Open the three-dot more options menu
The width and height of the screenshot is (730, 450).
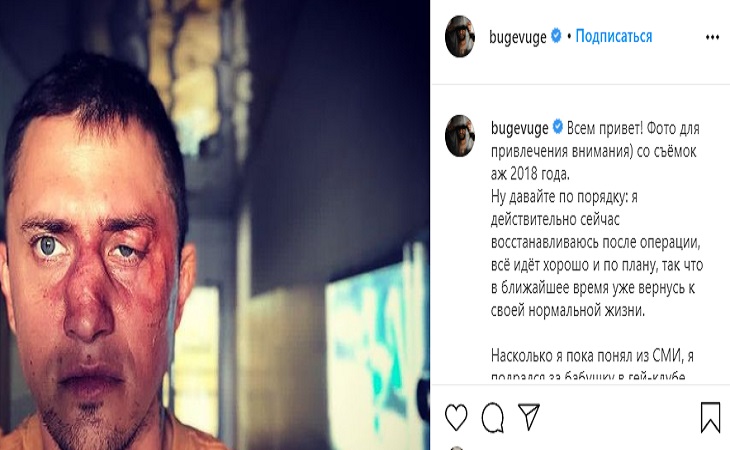point(712,37)
